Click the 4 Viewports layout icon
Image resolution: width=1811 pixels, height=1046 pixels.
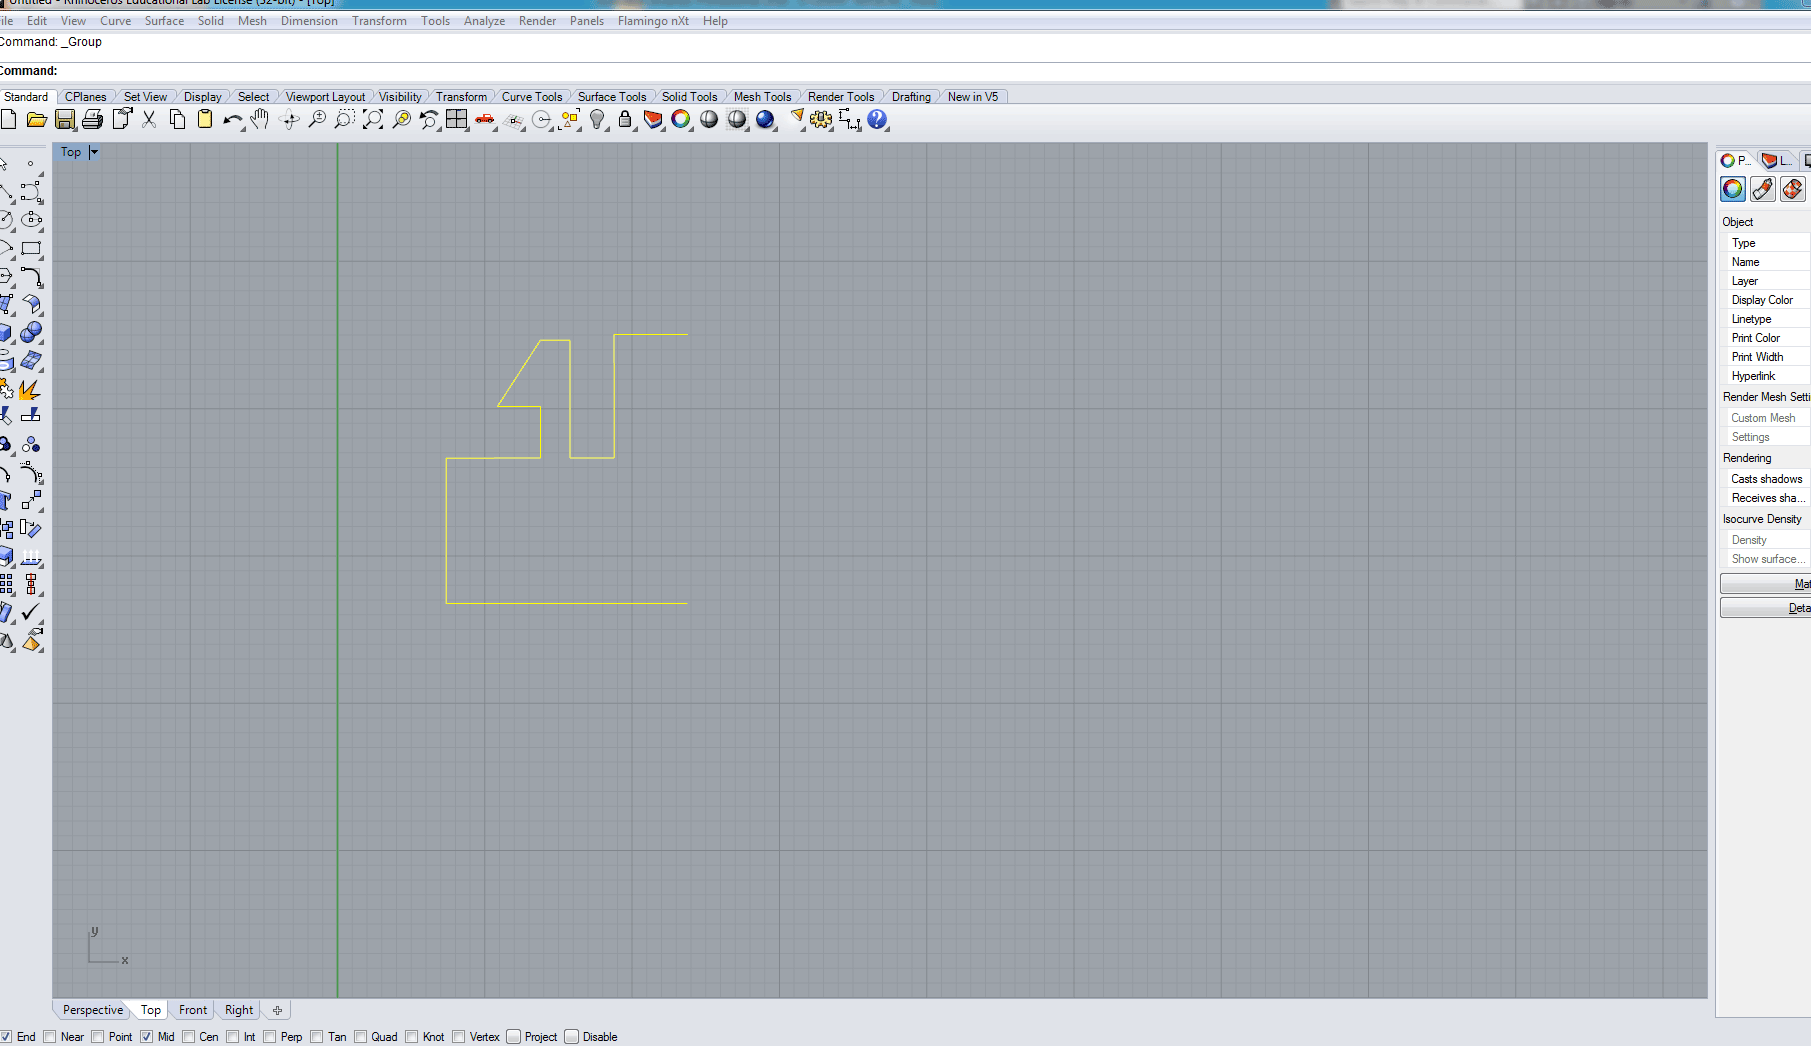[x=457, y=120]
